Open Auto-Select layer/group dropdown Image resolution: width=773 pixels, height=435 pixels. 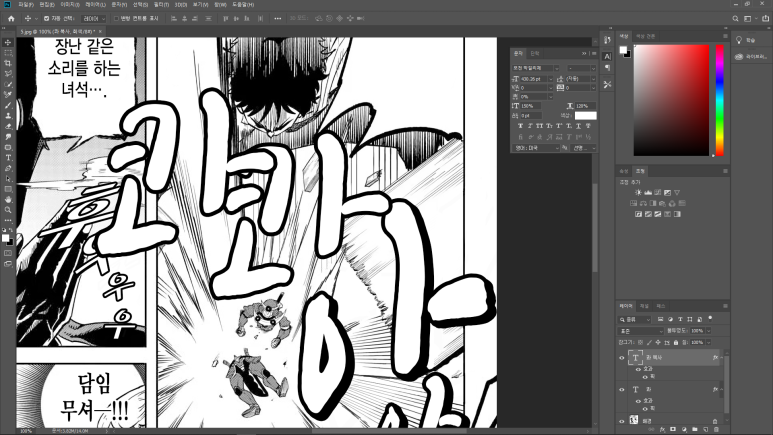point(94,18)
